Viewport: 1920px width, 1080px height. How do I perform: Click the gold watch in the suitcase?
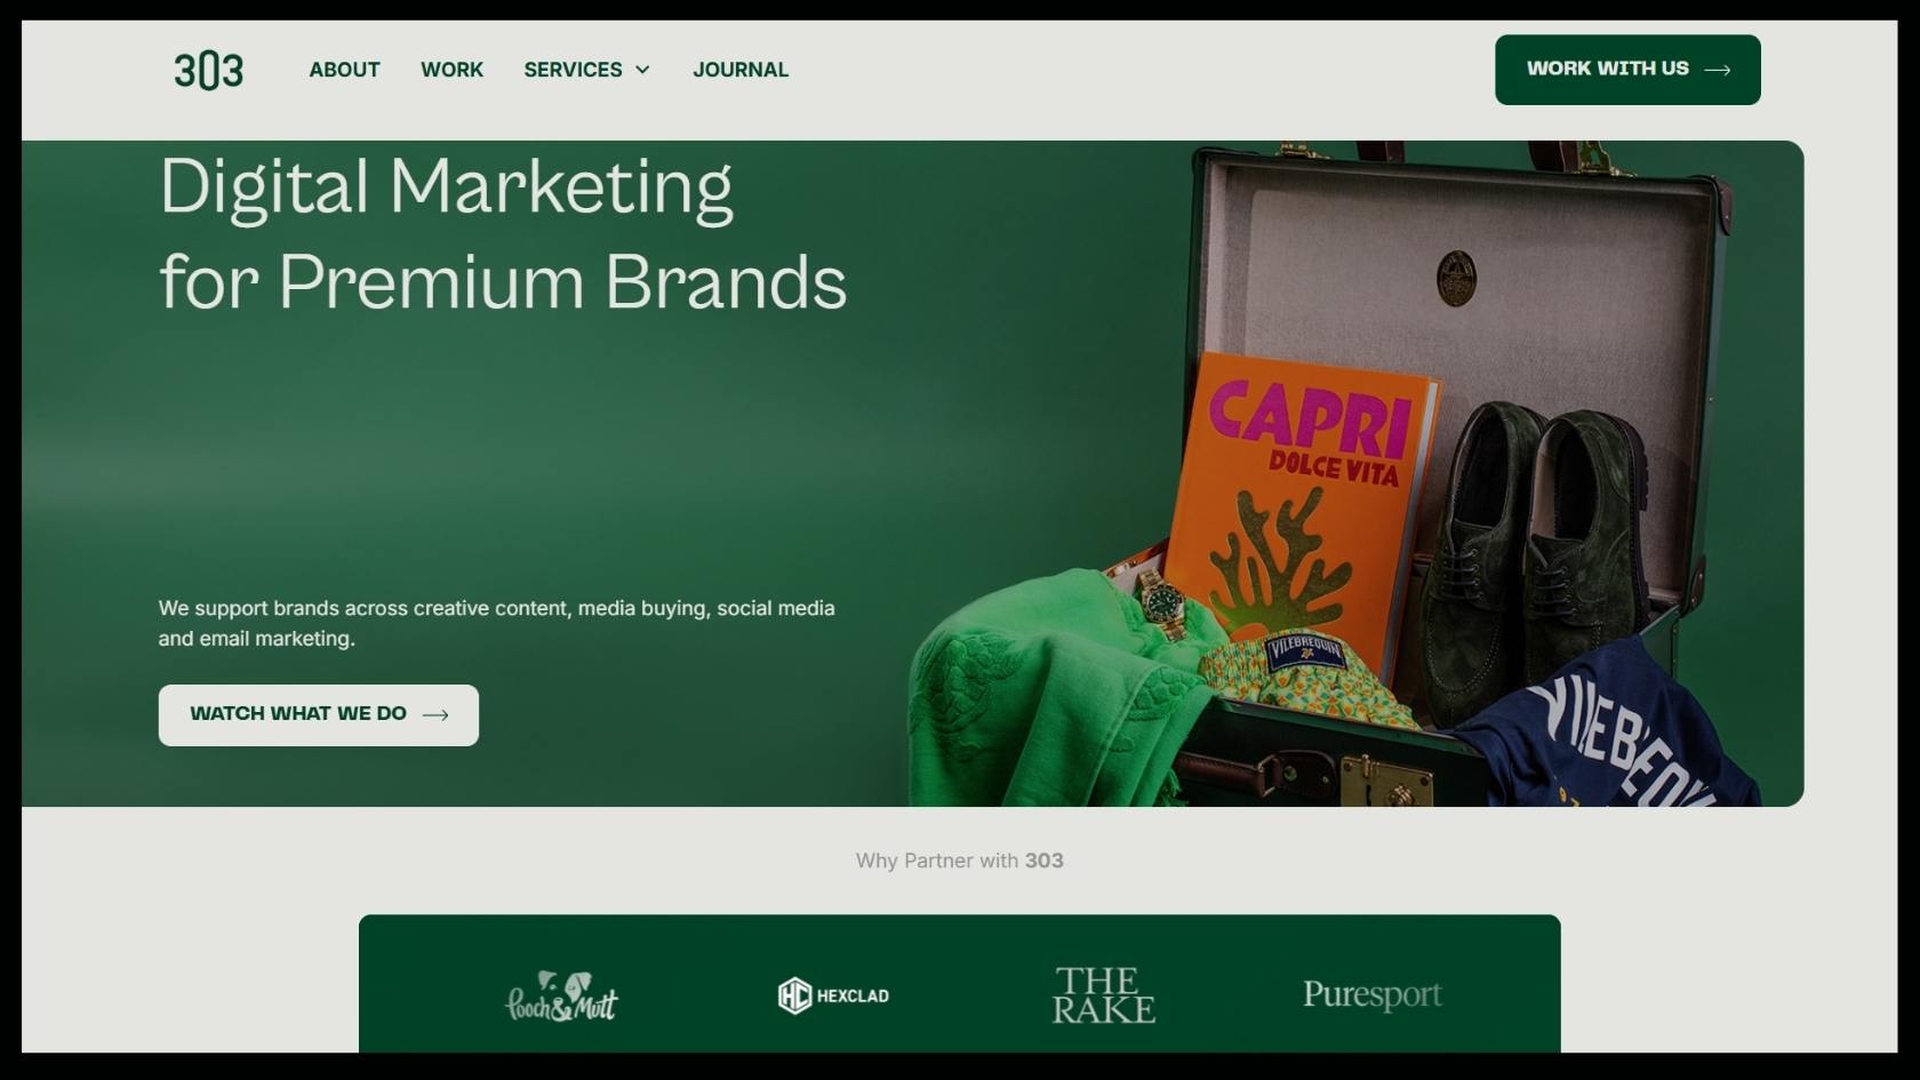1161,603
